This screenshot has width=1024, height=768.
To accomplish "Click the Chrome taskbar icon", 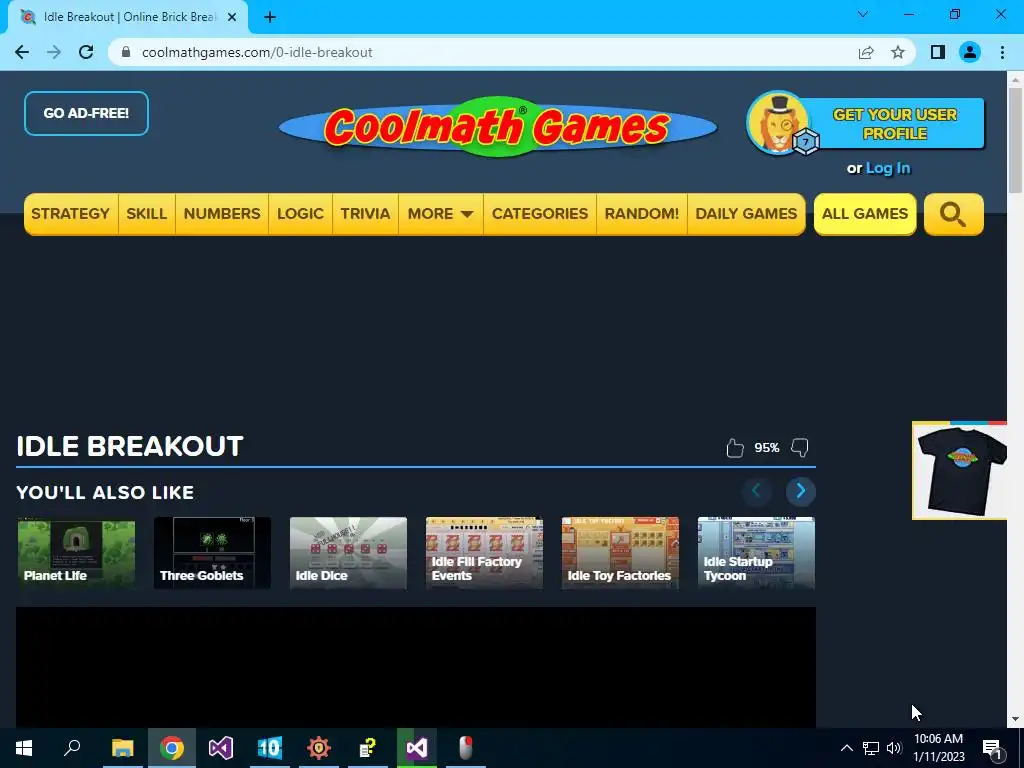I will tap(172, 748).
